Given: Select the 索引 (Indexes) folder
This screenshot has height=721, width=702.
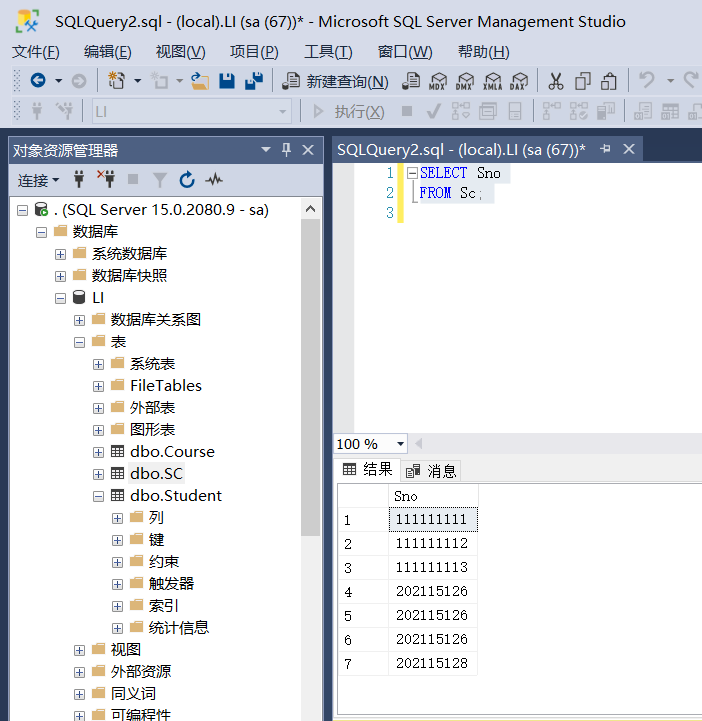Looking at the screenshot, I should coord(163,606).
